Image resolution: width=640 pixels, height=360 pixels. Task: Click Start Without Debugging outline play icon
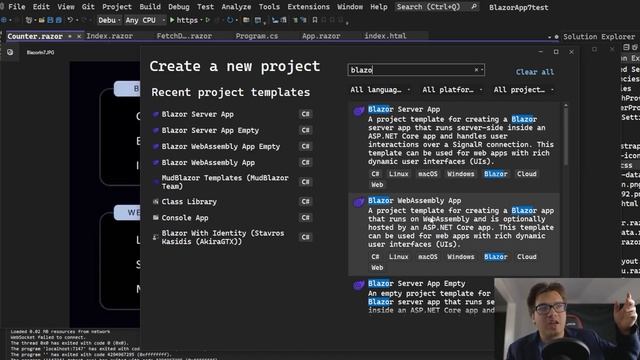pos(208,20)
